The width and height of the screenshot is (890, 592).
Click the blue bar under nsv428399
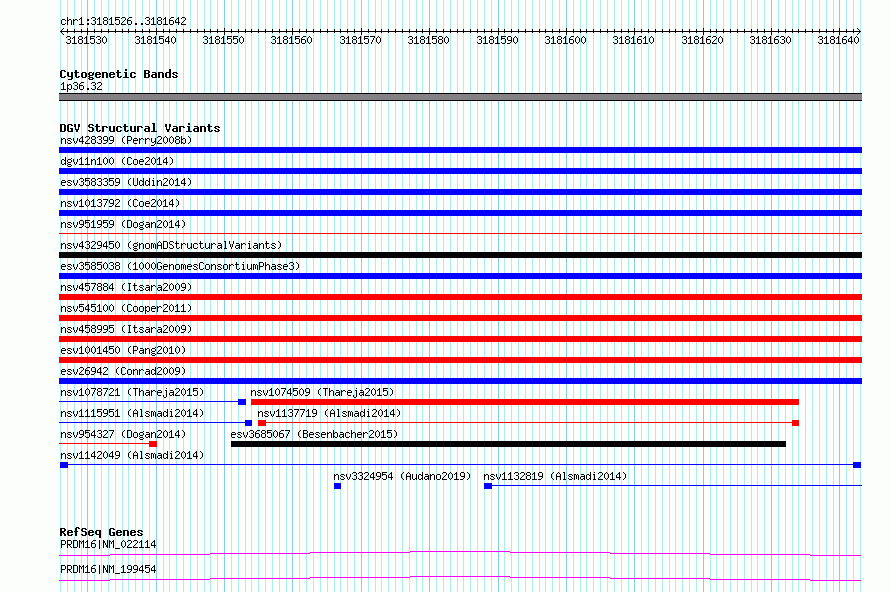(460, 150)
